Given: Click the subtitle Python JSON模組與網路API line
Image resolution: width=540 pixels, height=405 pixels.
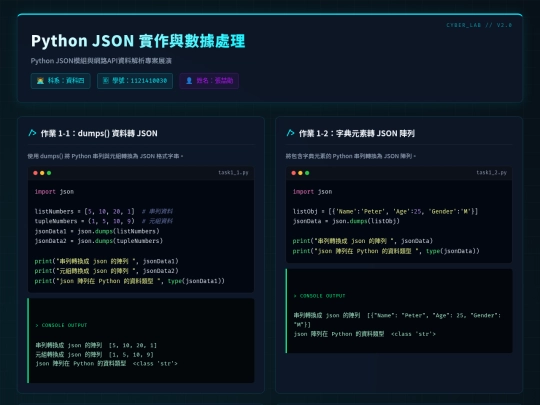Looking at the screenshot, I should (x=101, y=61).
